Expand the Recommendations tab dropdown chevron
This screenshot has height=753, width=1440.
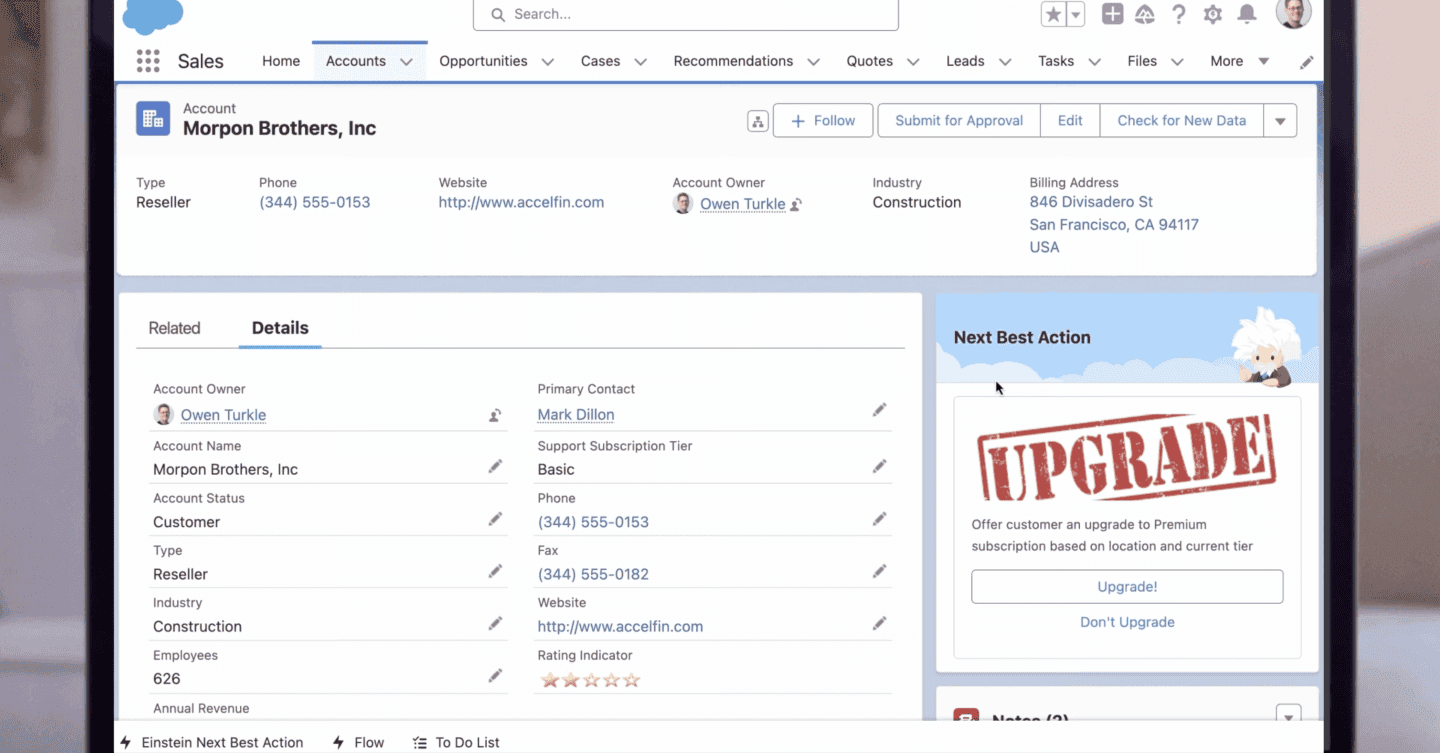pos(813,62)
